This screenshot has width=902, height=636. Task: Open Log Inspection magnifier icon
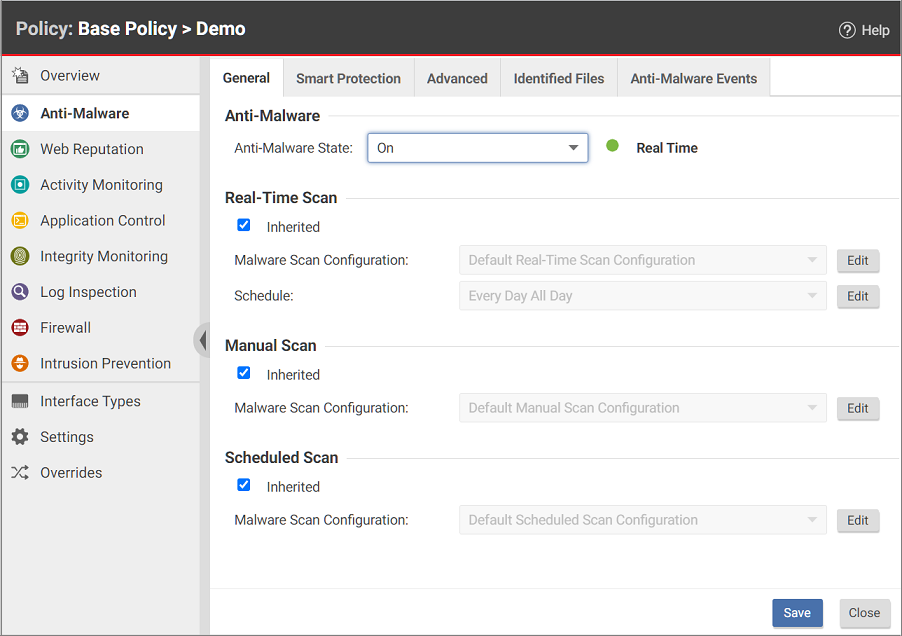coord(20,292)
